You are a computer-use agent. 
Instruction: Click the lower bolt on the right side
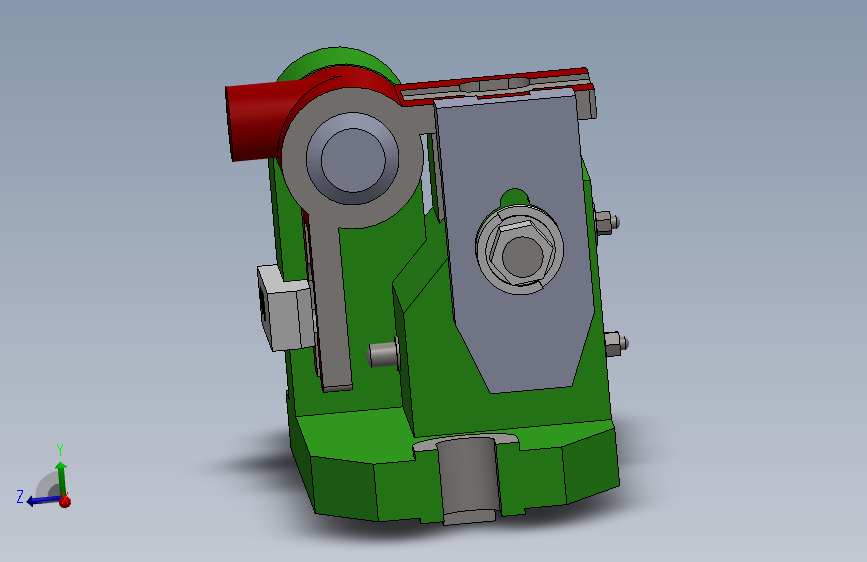(x=616, y=344)
